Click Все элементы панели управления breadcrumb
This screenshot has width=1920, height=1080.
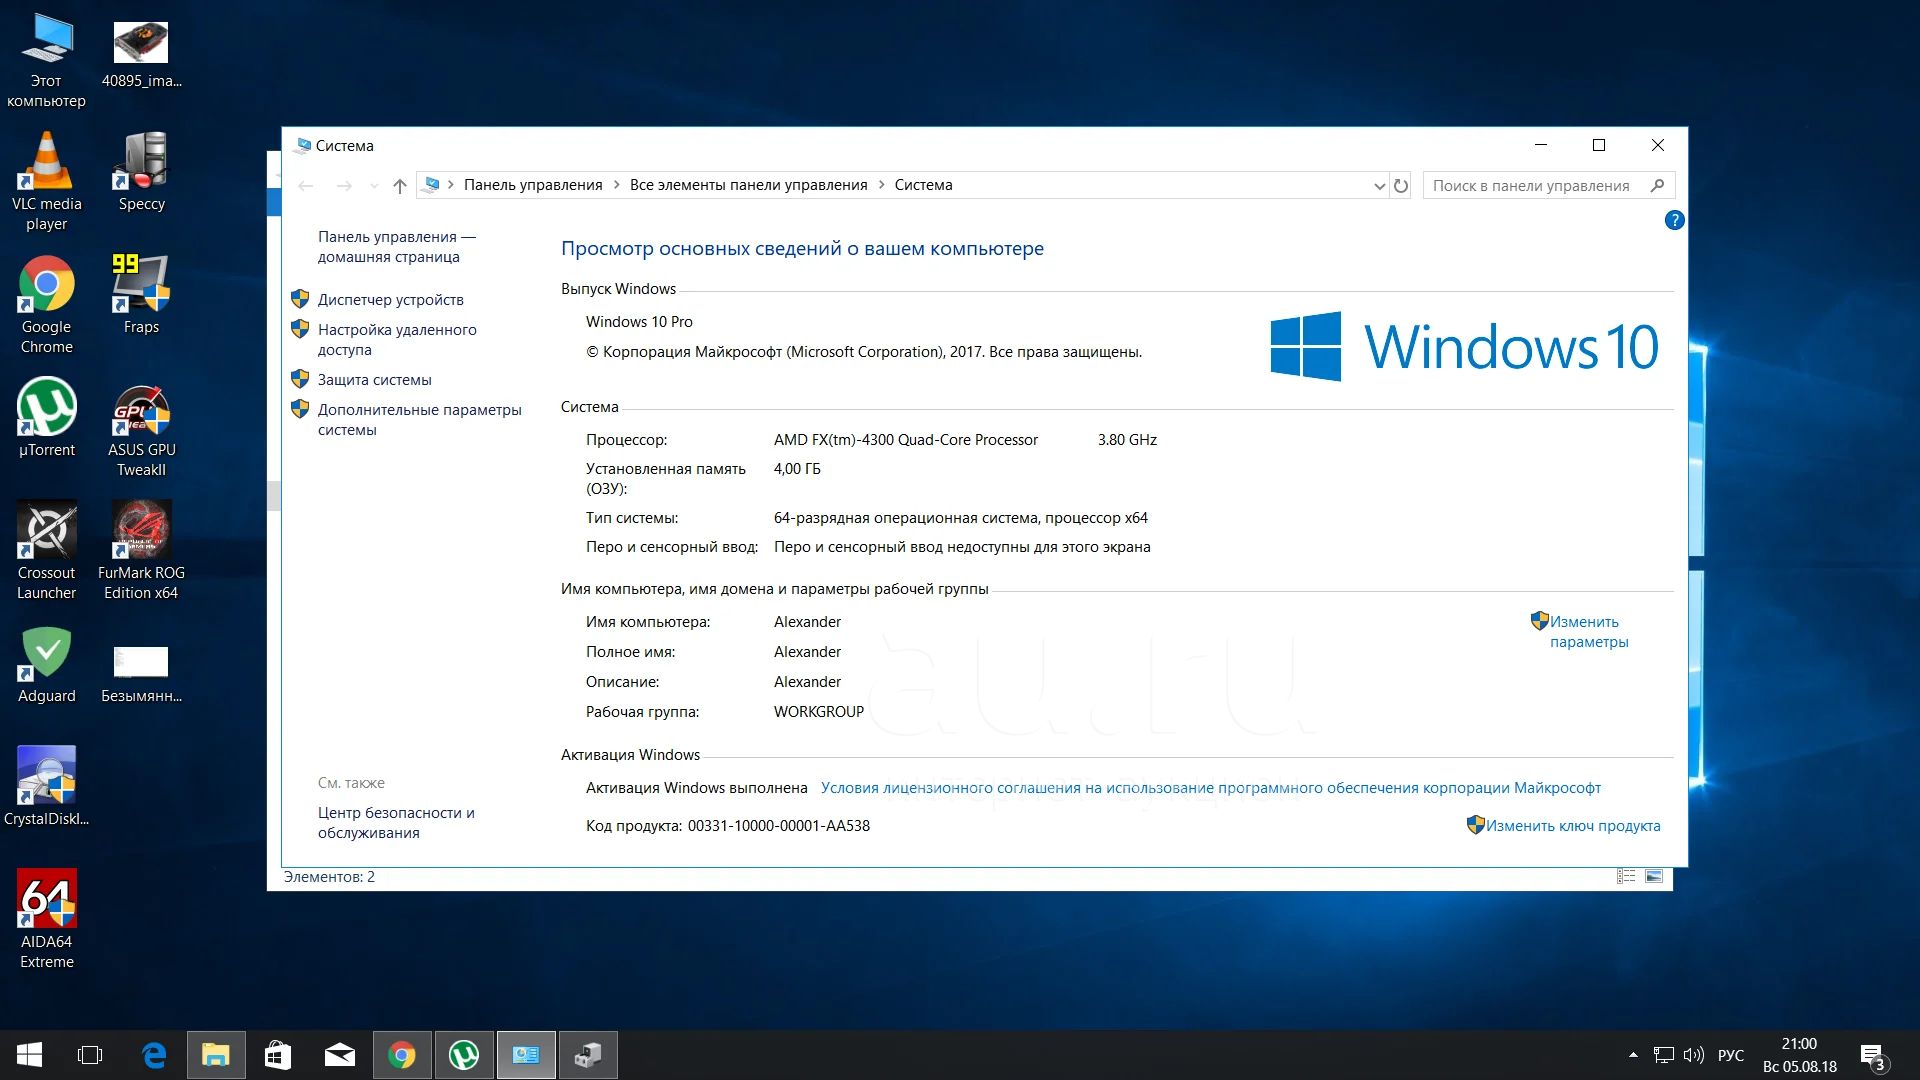pyautogui.click(x=748, y=185)
